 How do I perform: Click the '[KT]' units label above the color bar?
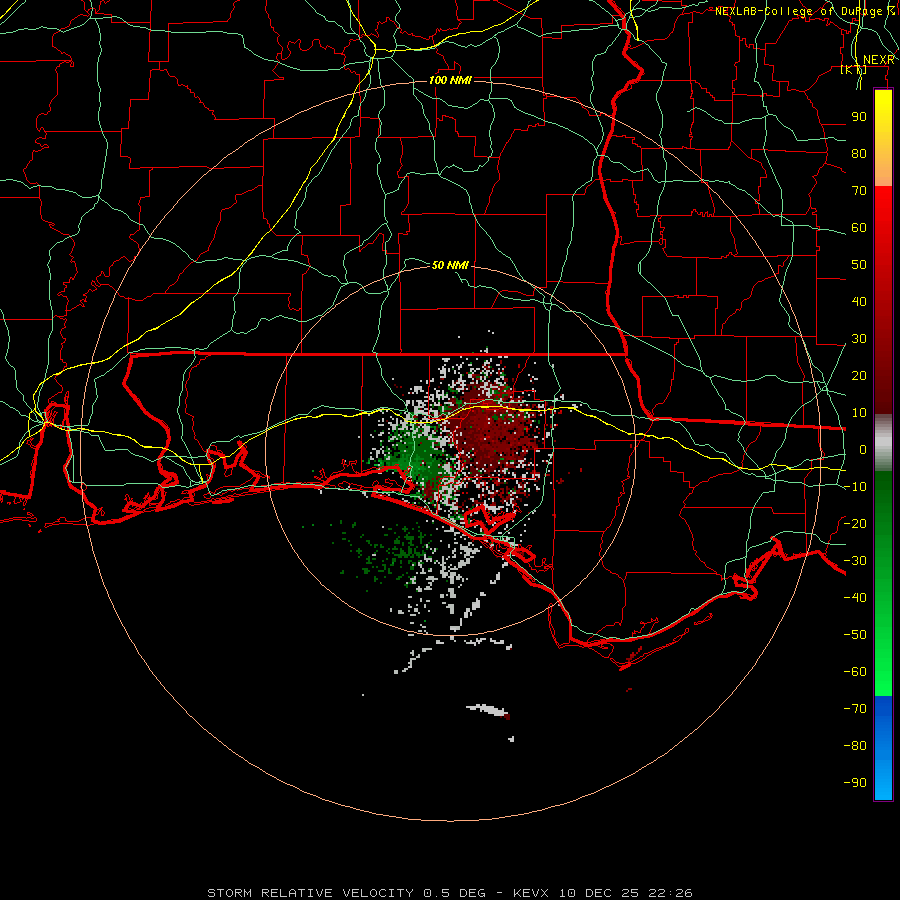pos(854,69)
